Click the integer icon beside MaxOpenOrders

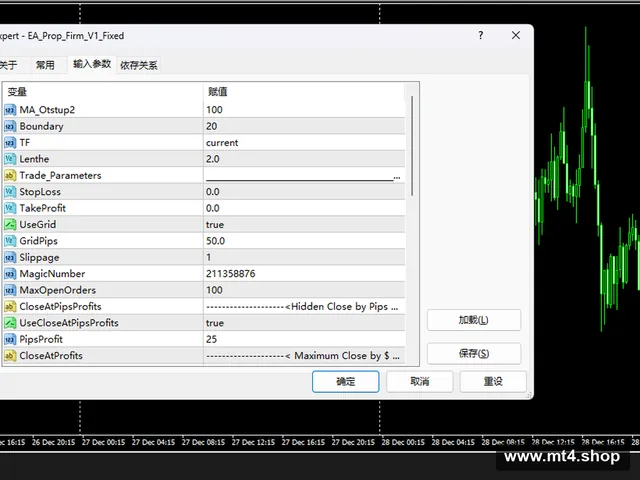[x=10, y=290]
